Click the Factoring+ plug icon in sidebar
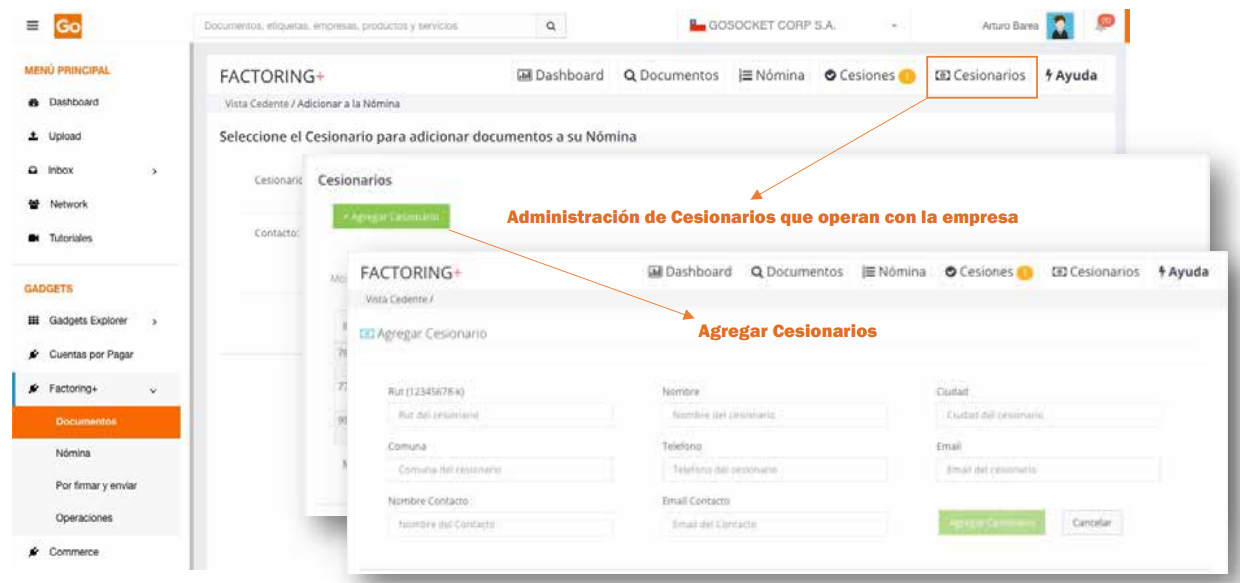 pos(33,388)
